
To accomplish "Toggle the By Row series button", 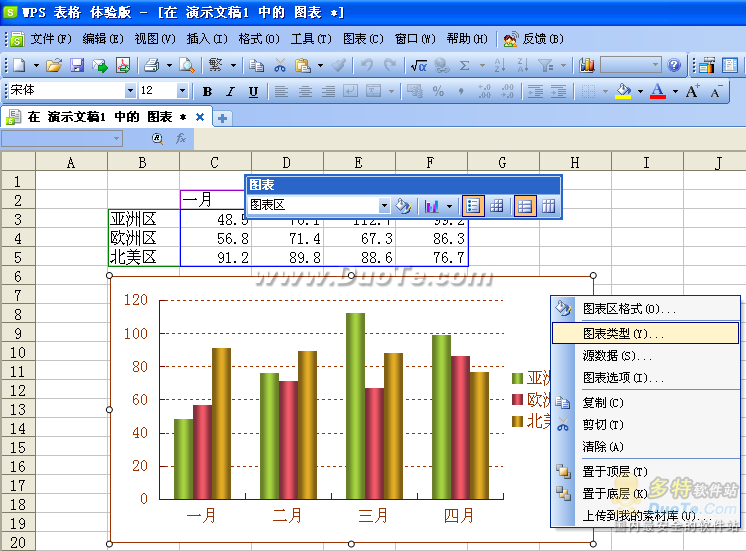I will (525, 206).
